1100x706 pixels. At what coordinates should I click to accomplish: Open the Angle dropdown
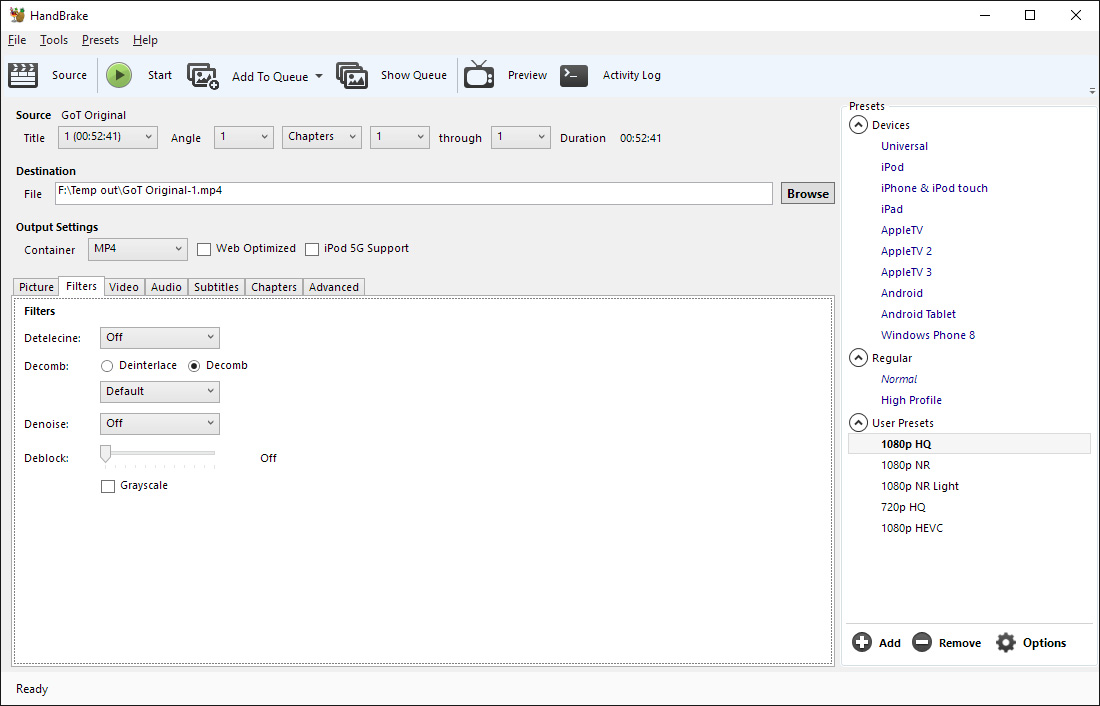coord(243,137)
